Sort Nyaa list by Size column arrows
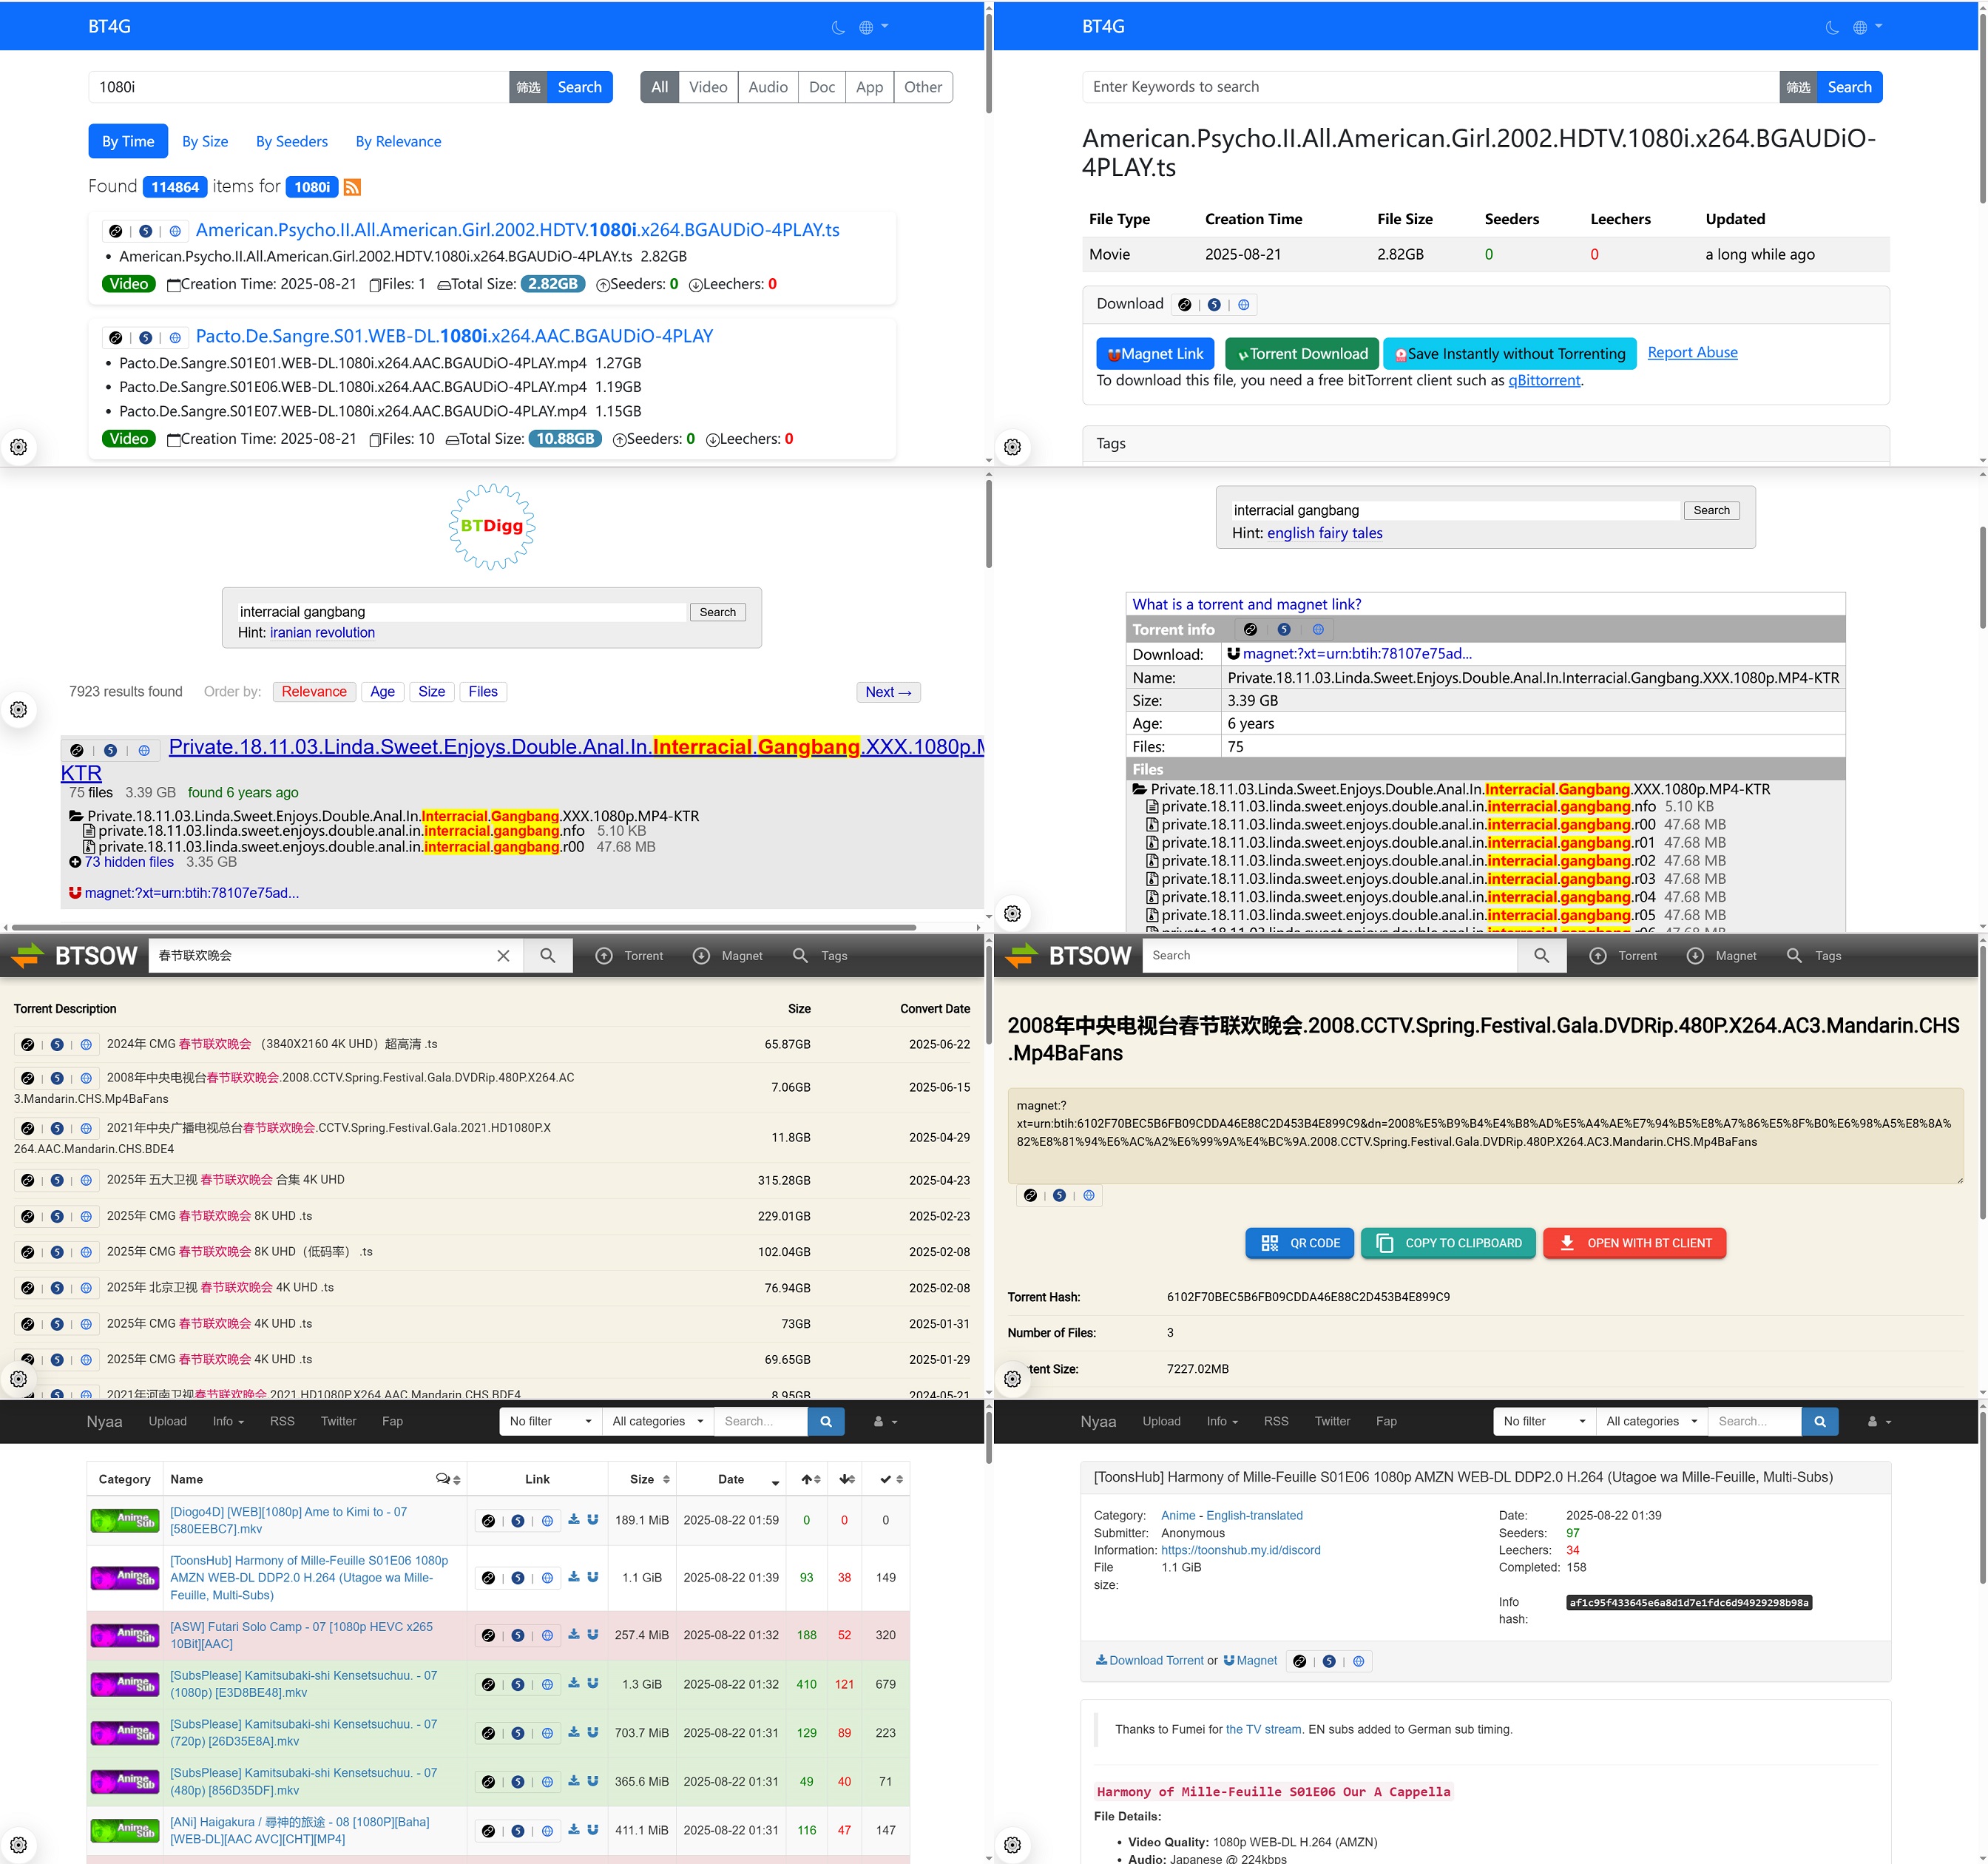Viewport: 1988px width, 1864px height. coord(666,1479)
